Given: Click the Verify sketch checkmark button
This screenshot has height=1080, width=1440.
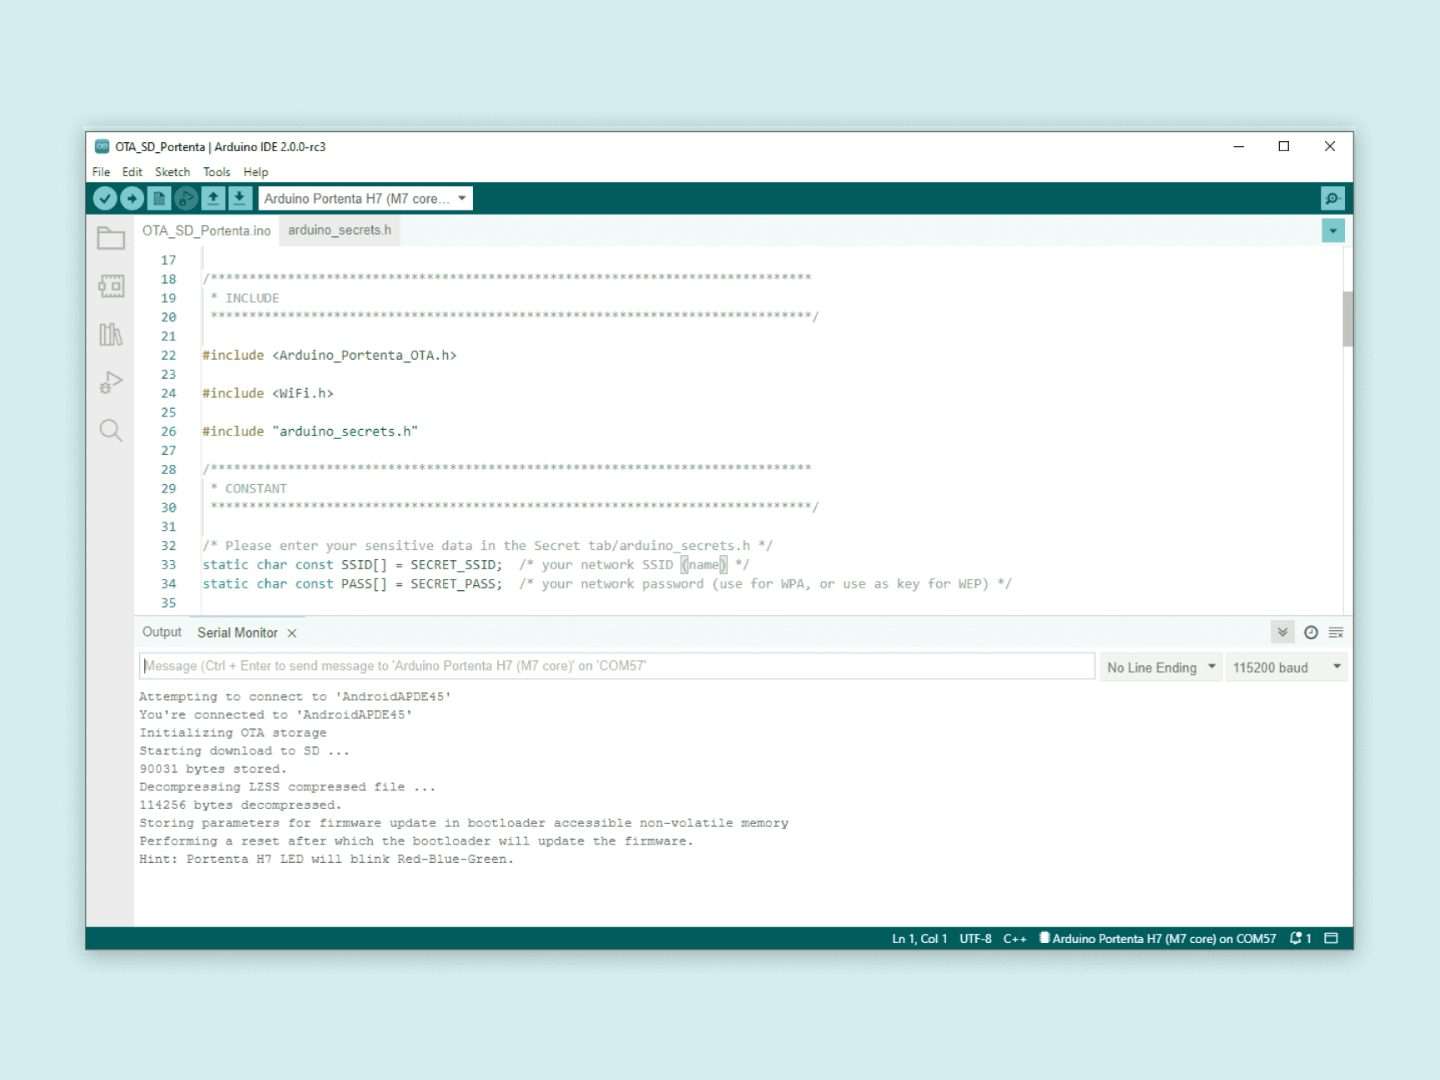Looking at the screenshot, I should 104,199.
